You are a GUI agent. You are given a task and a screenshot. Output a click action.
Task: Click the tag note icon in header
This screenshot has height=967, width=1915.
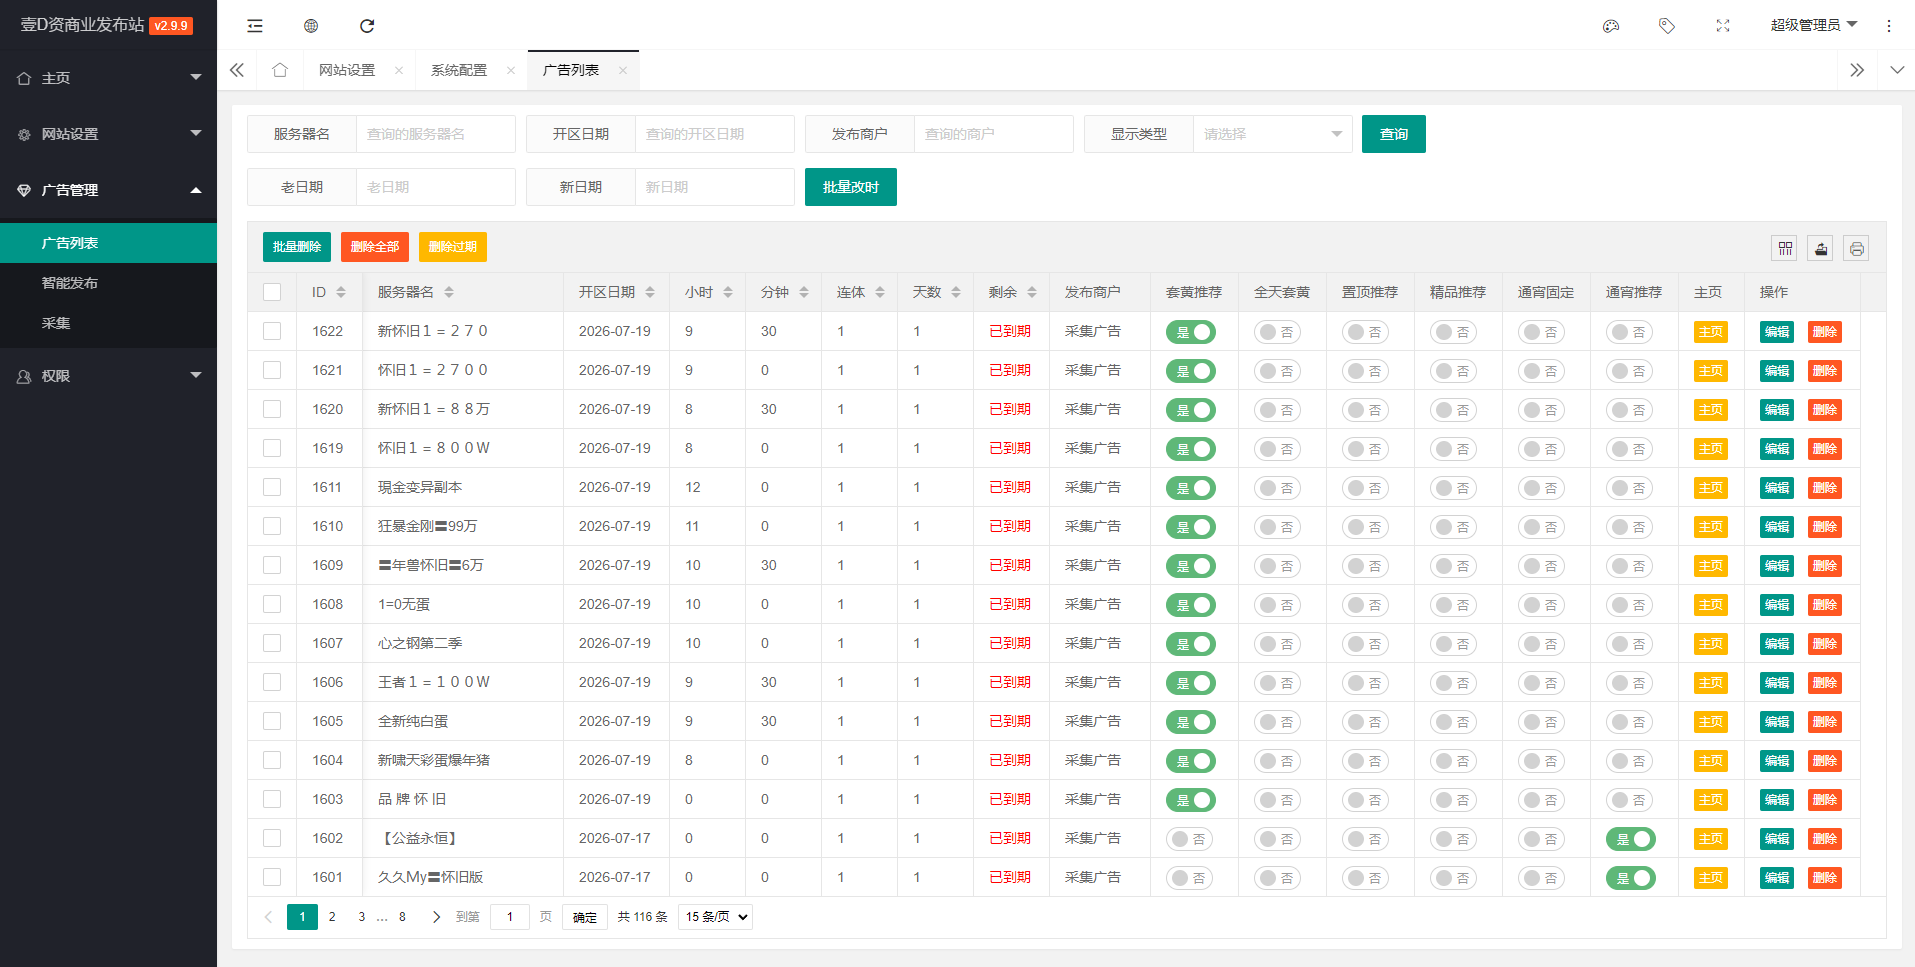point(1667,26)
